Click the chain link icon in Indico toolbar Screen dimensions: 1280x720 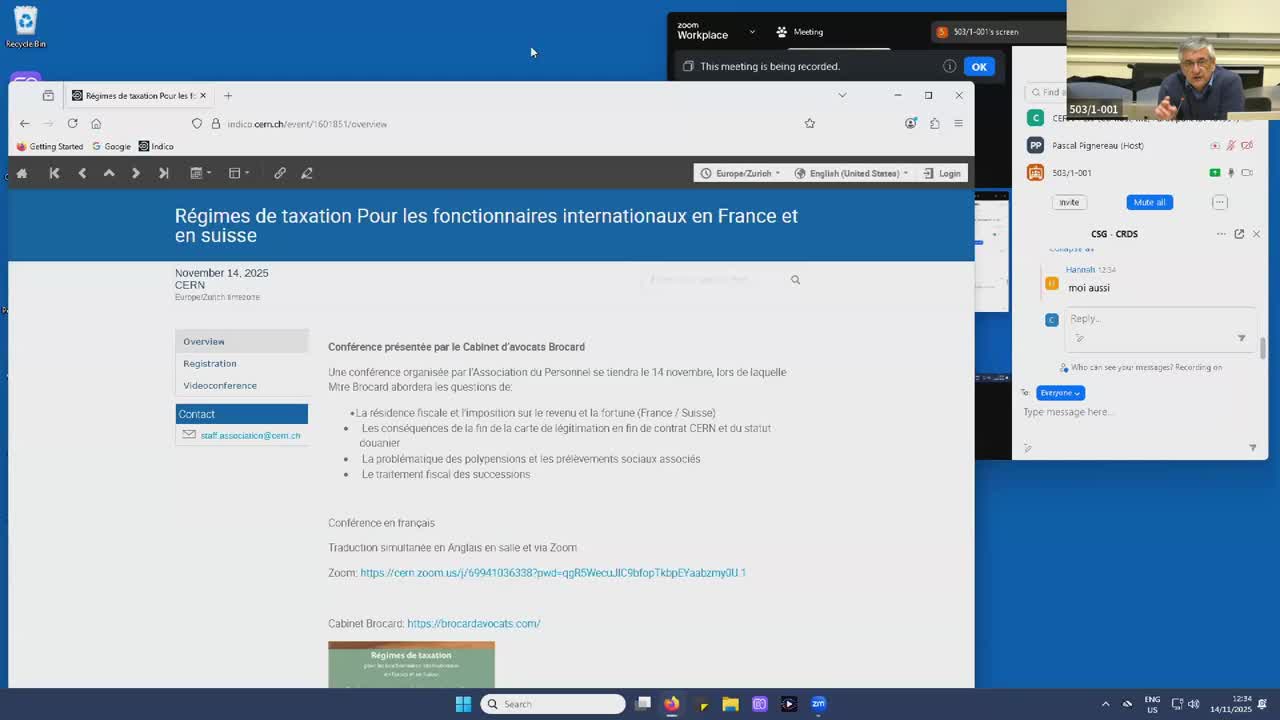[x=280, y=173]
